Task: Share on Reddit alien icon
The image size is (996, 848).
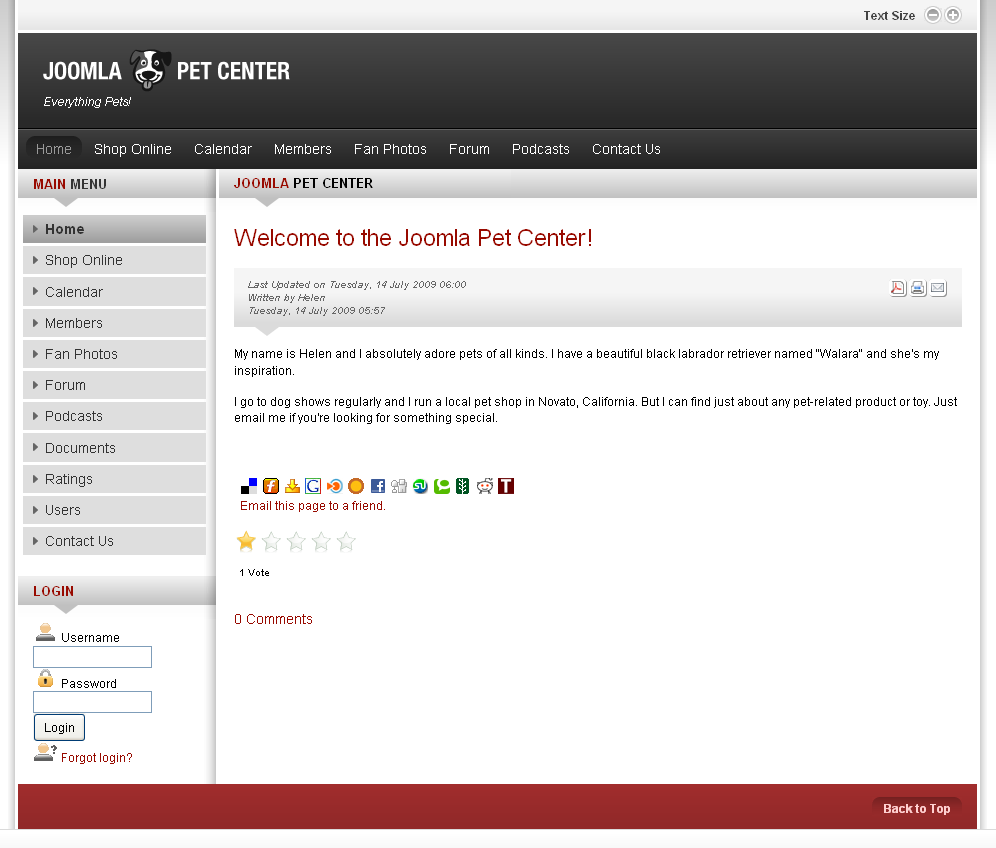Action: pos(485,486)
